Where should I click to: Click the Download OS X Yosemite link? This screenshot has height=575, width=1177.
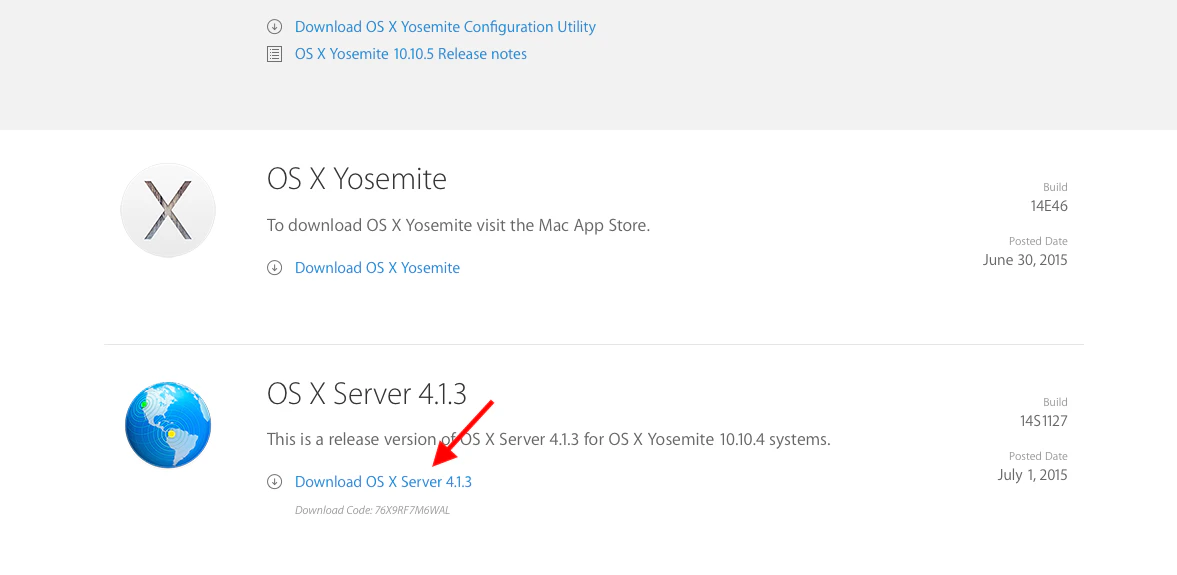[377, 268]
